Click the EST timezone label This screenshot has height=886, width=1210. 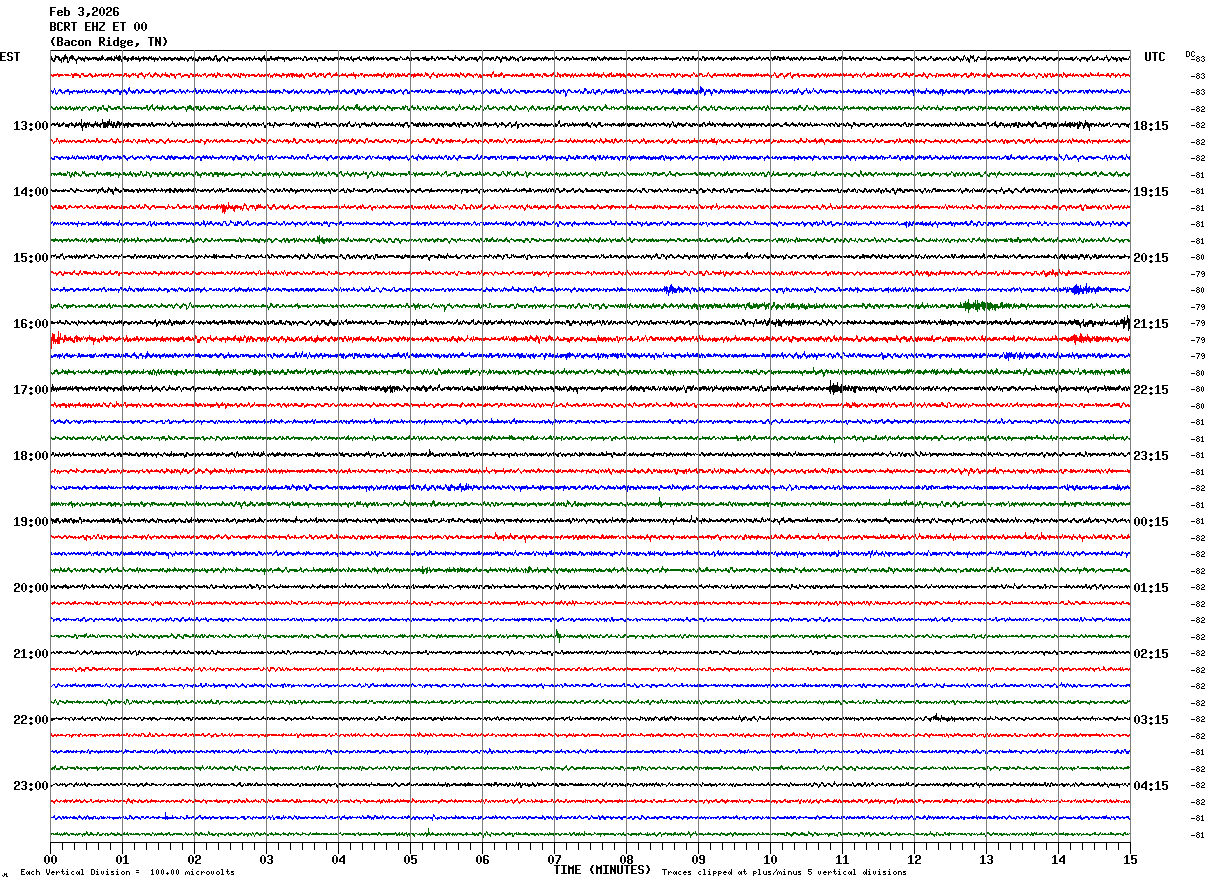click(10, 57)
